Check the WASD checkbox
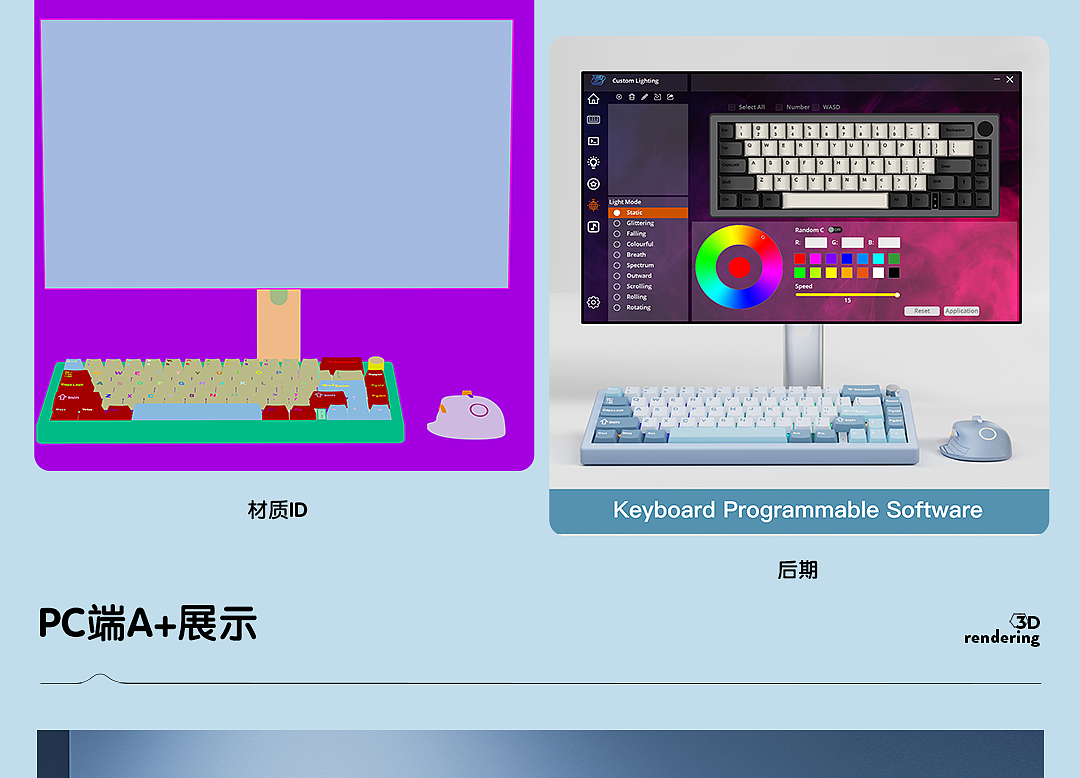The height and width of the screenshot is (778, 1080). 816,107
